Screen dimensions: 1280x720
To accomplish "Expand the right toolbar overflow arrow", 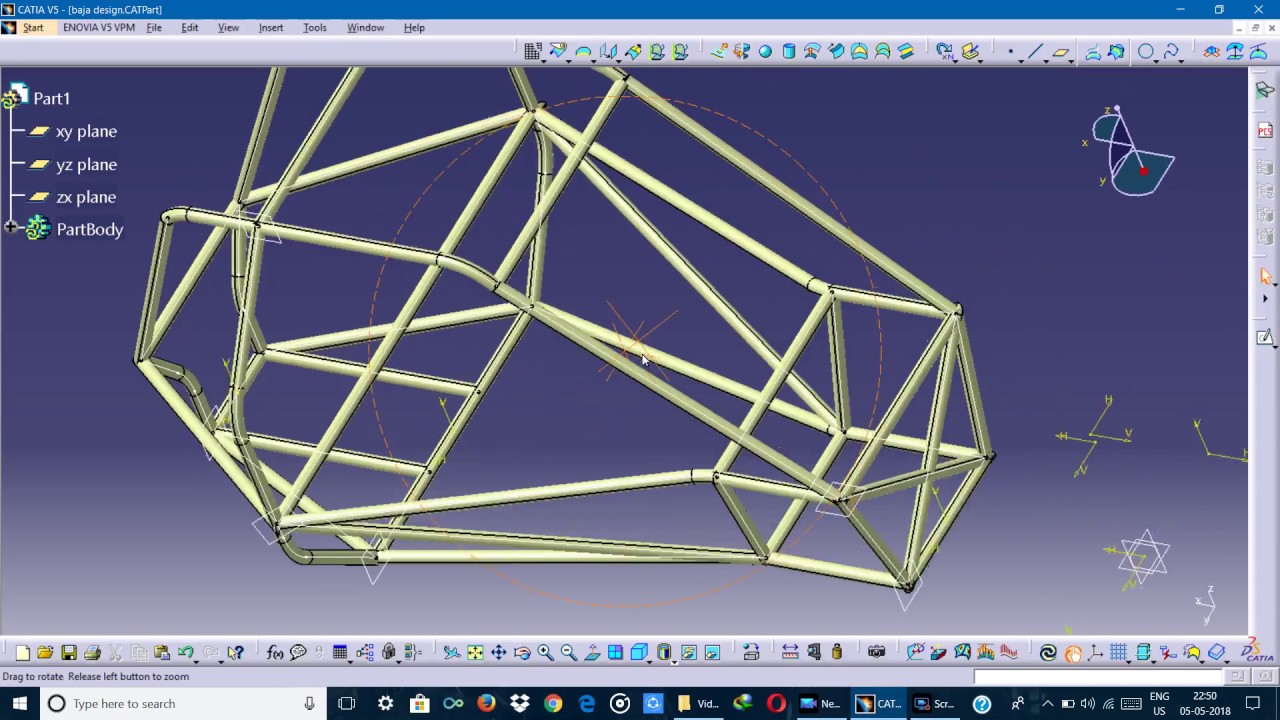I will point(1265,298).
